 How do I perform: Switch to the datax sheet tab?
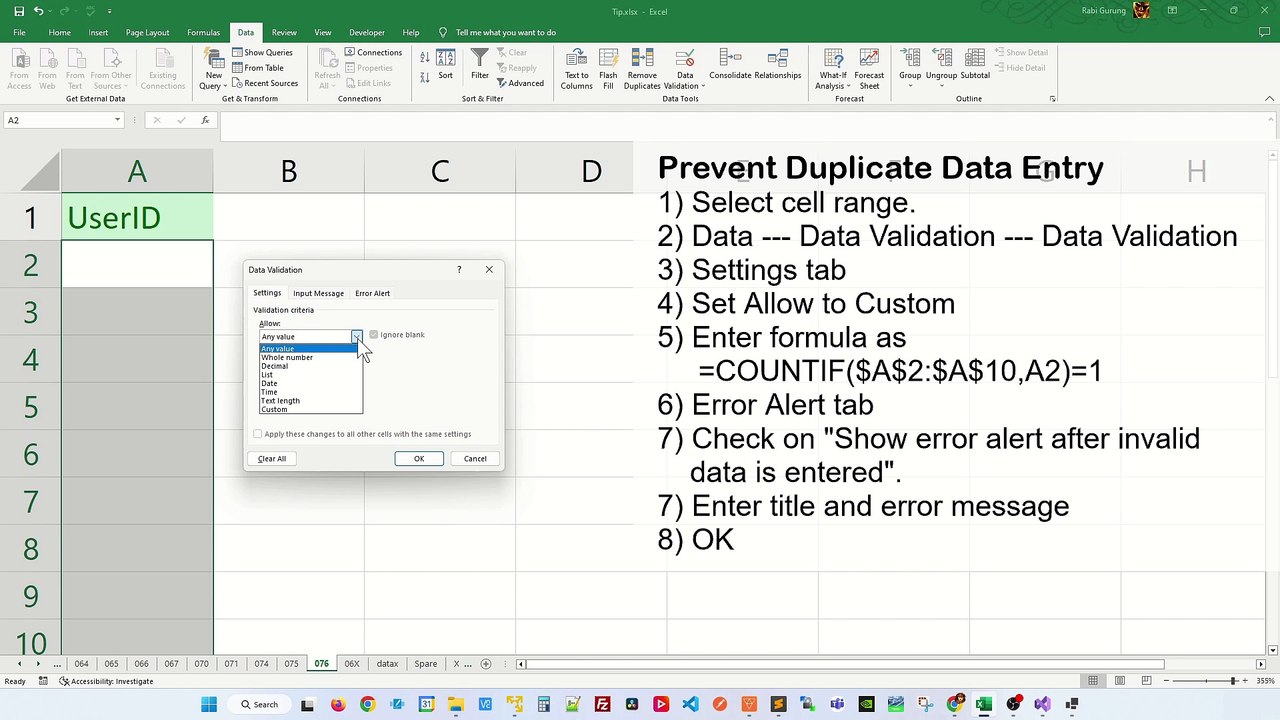coord(387,664)
